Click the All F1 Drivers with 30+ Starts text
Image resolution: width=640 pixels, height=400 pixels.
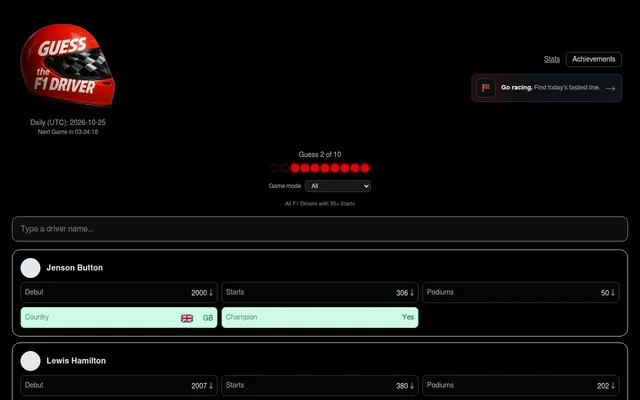[320, 204]
